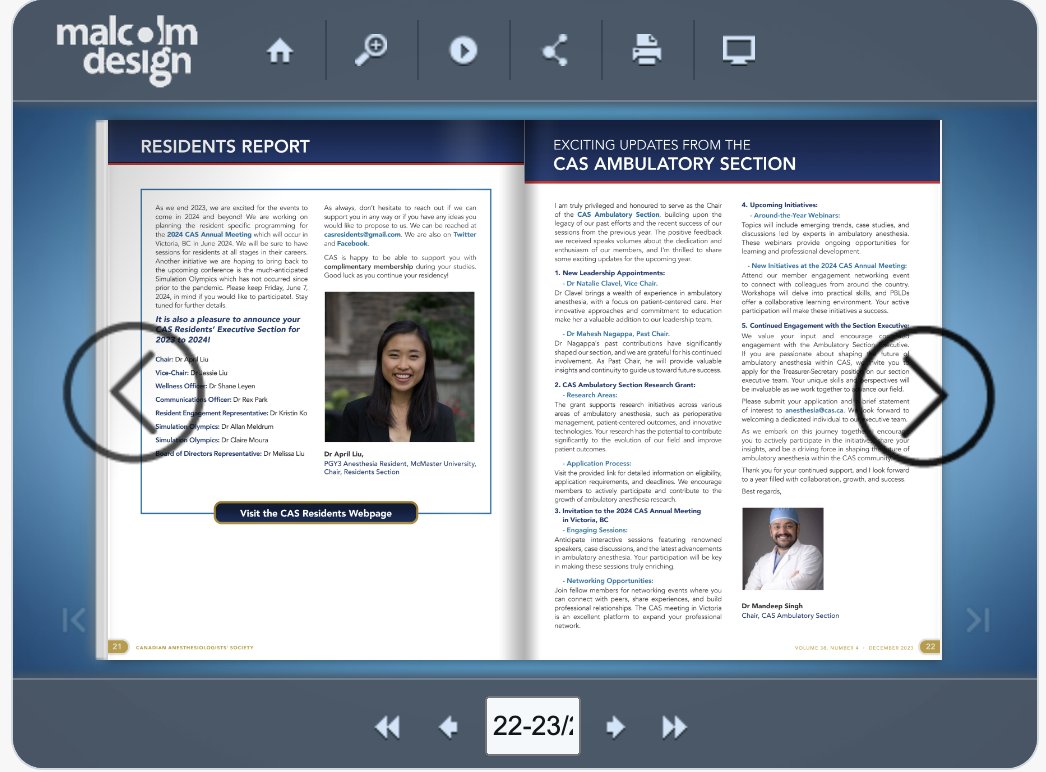Image resolution: width=1046 pixels, height=772 pixels.
Task: Click 'Around-the-Year Webinars' subheading
Action: coord(795,215)
